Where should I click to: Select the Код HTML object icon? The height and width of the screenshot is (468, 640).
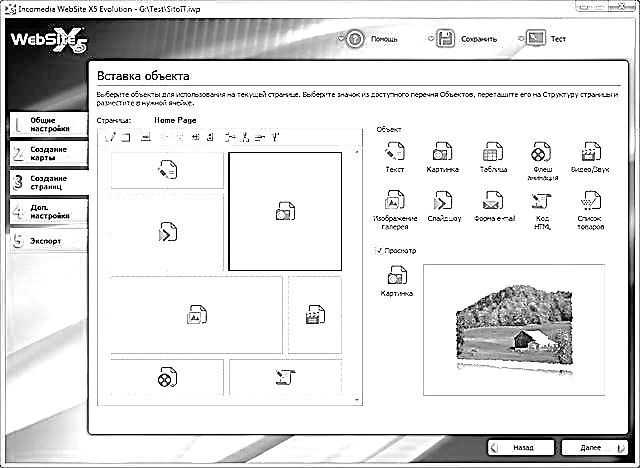coord(541,201)
